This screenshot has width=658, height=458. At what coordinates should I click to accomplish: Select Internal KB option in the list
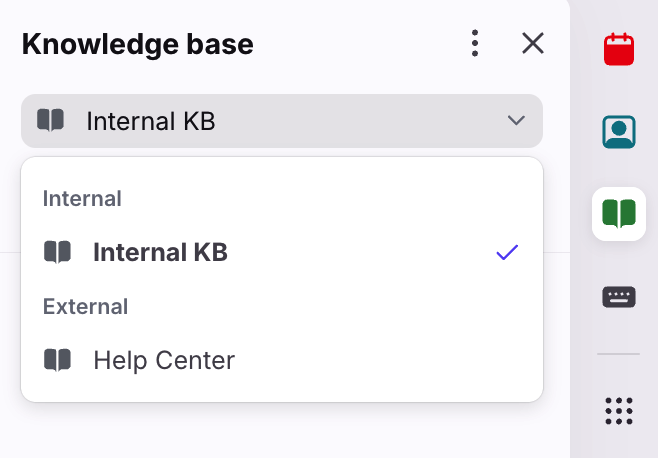[x=282, y=252]
